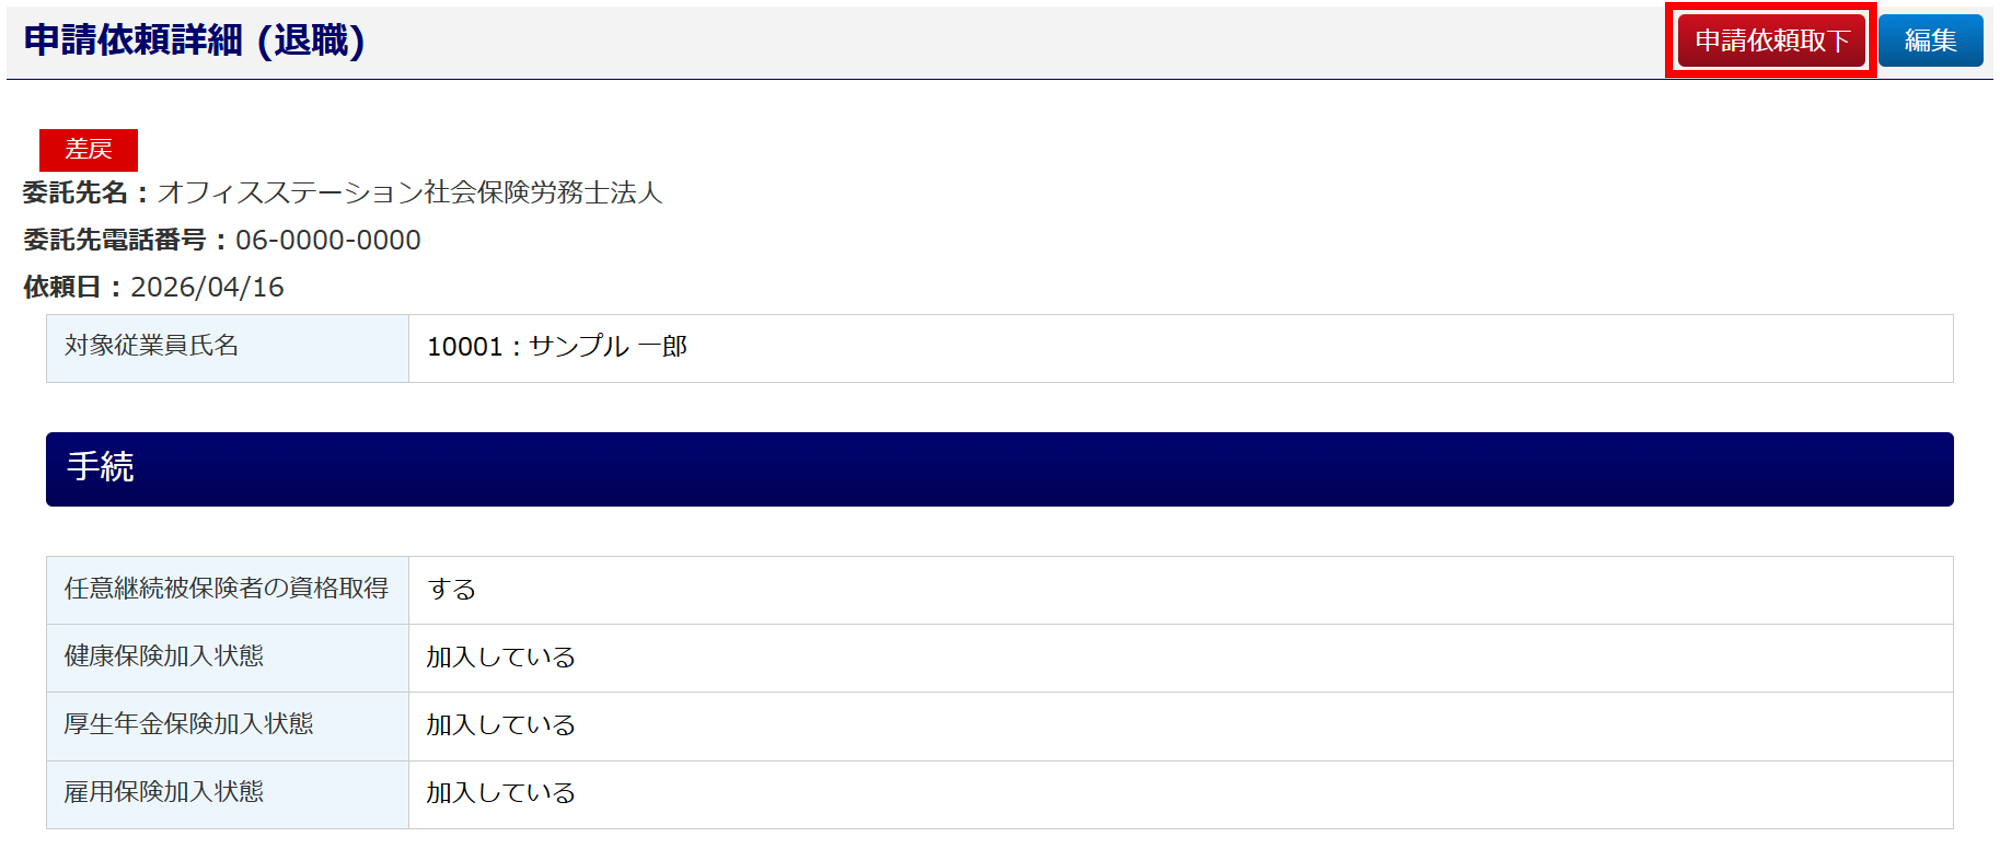The width and height of the screenshot is (2000, 860).
Task: Click the phone number 06-0000-0000
Action: (x=328, y=240)
